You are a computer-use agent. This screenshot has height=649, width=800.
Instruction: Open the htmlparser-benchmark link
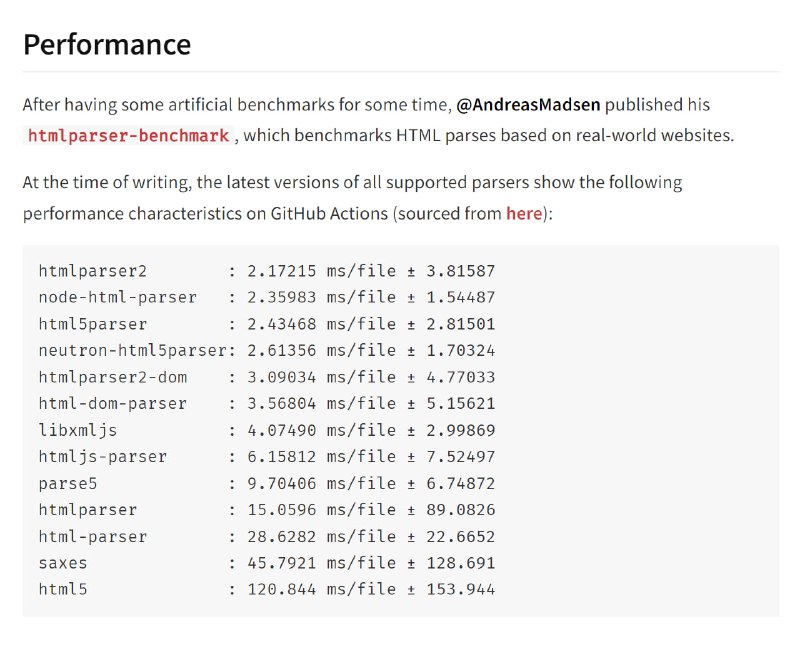[128, 136]
